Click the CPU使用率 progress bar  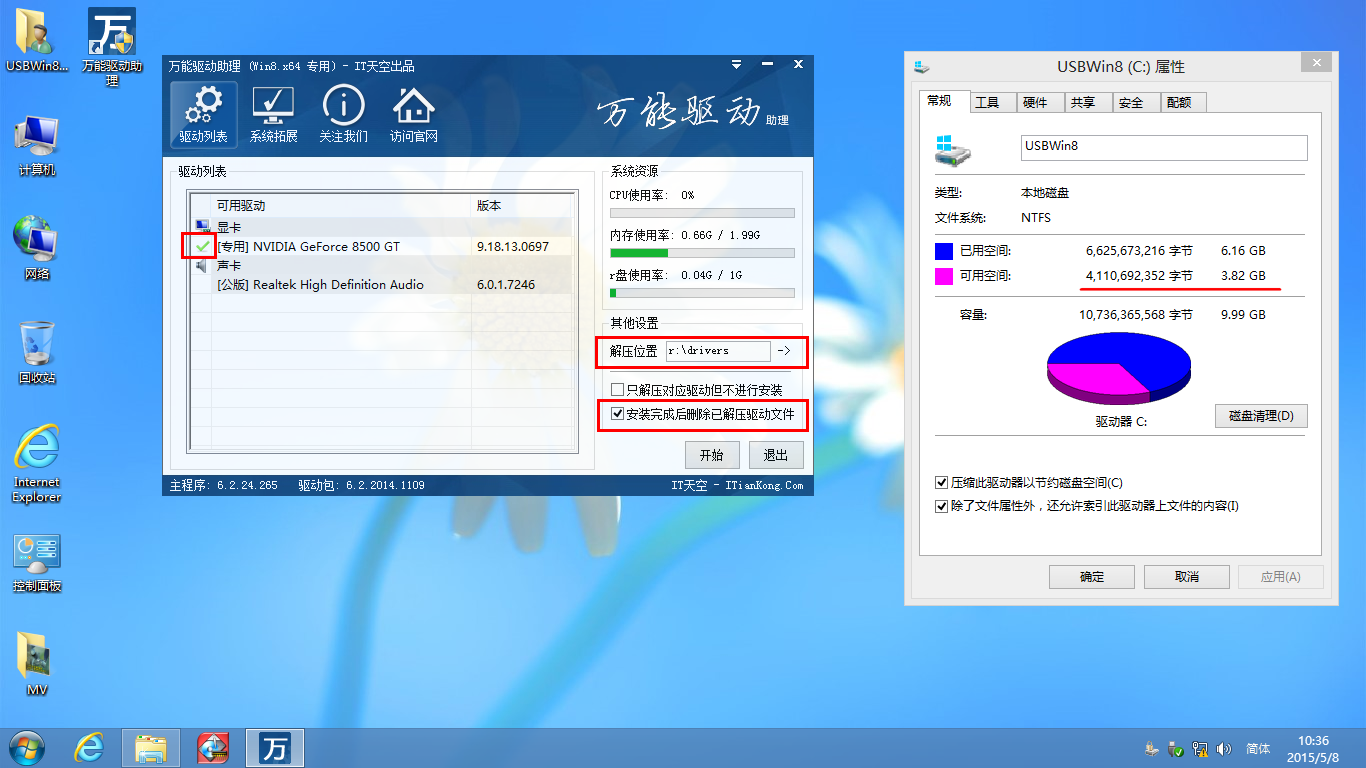tap(702, 213)
